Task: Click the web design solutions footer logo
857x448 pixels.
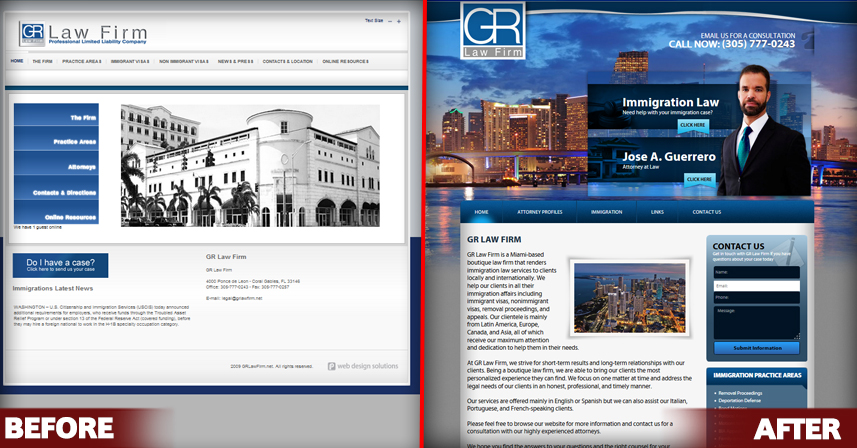Action: [362, 366]
